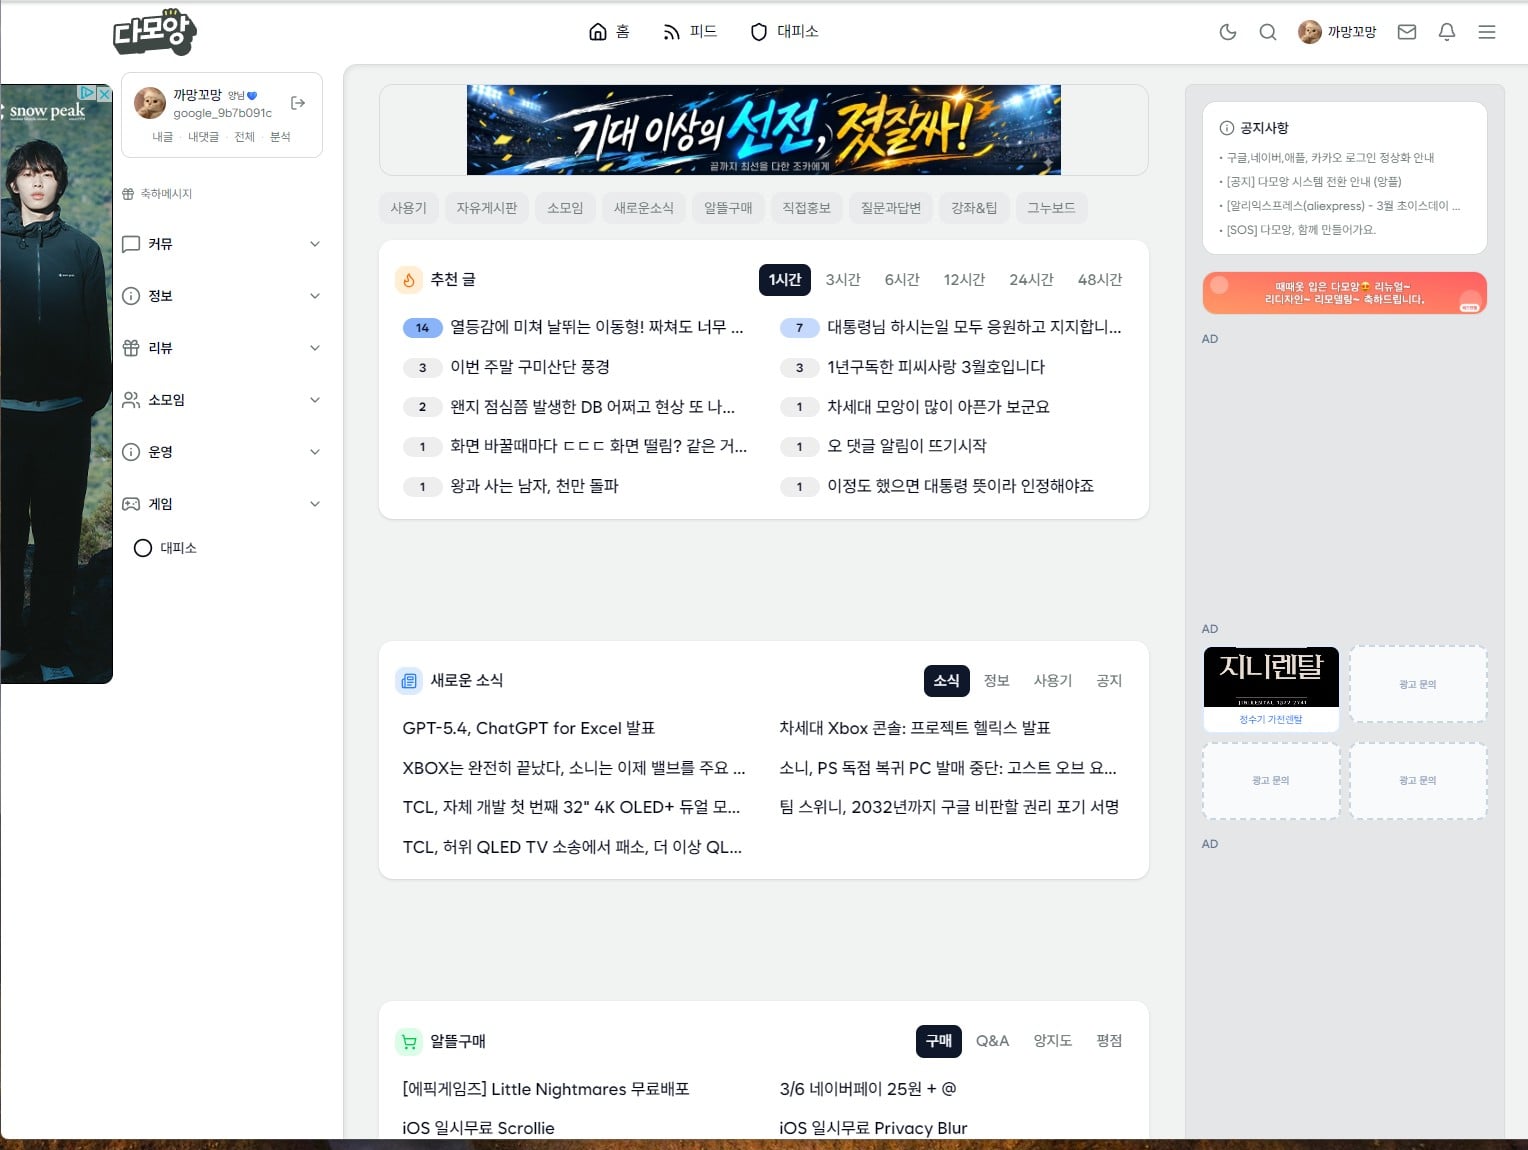This screenshot has height=1150, width=1528.
Task: Open 내댓글 link in profile card
Action: [203, 137]
